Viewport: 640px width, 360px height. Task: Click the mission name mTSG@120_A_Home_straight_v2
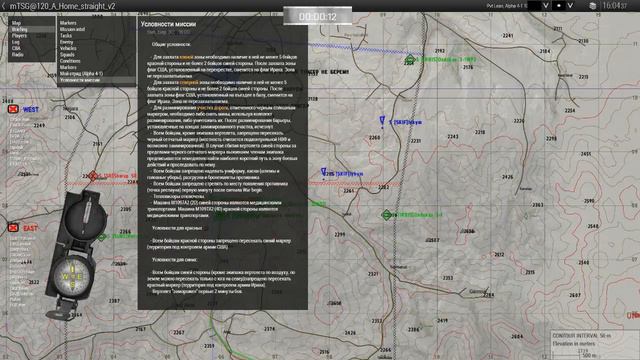point(62,6)
